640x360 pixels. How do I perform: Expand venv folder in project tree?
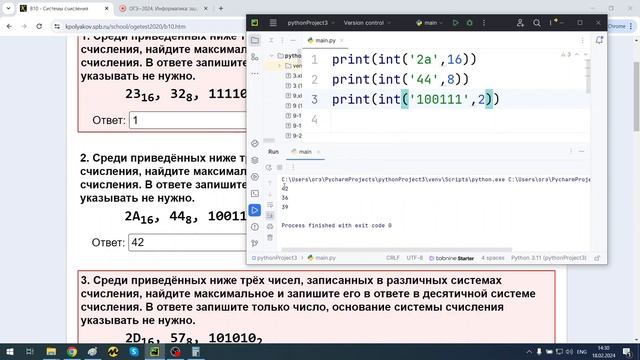(x=280, y=66)
